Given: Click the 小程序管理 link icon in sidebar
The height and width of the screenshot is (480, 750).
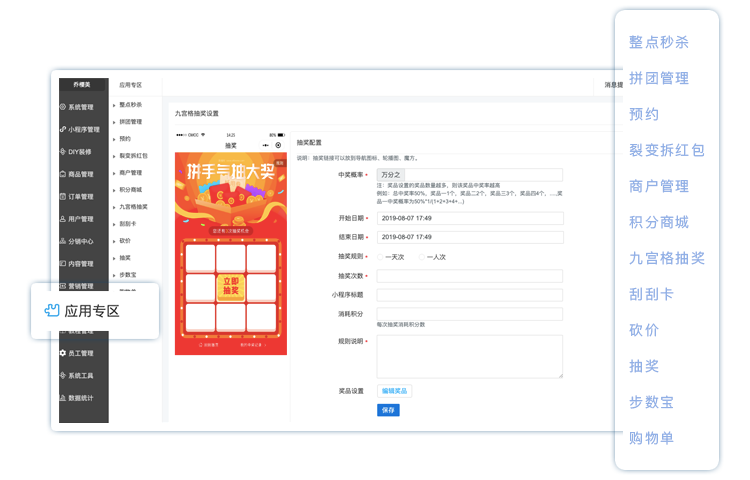Looking at the screenshot, I should (63, 129).
